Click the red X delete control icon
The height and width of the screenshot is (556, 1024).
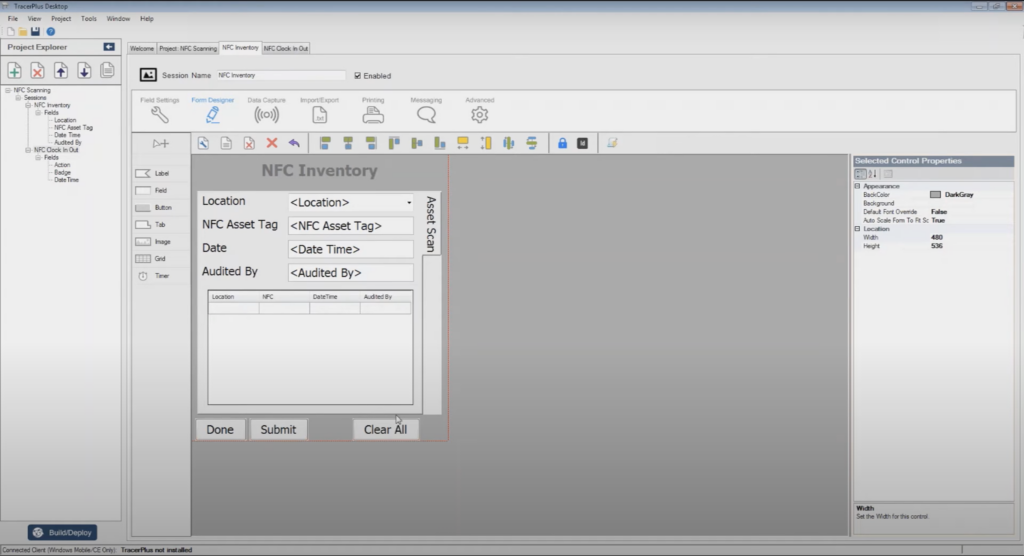pos(272,143)
